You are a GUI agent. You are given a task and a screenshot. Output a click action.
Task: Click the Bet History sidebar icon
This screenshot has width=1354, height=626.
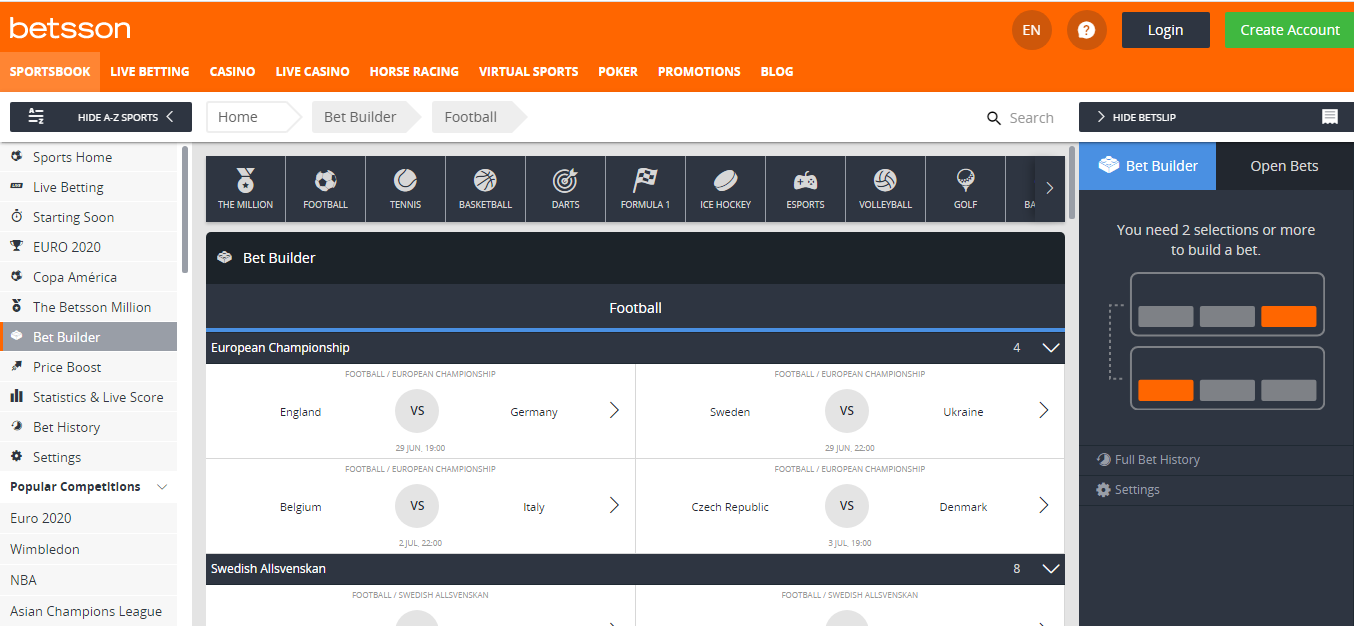pos(16,427)
